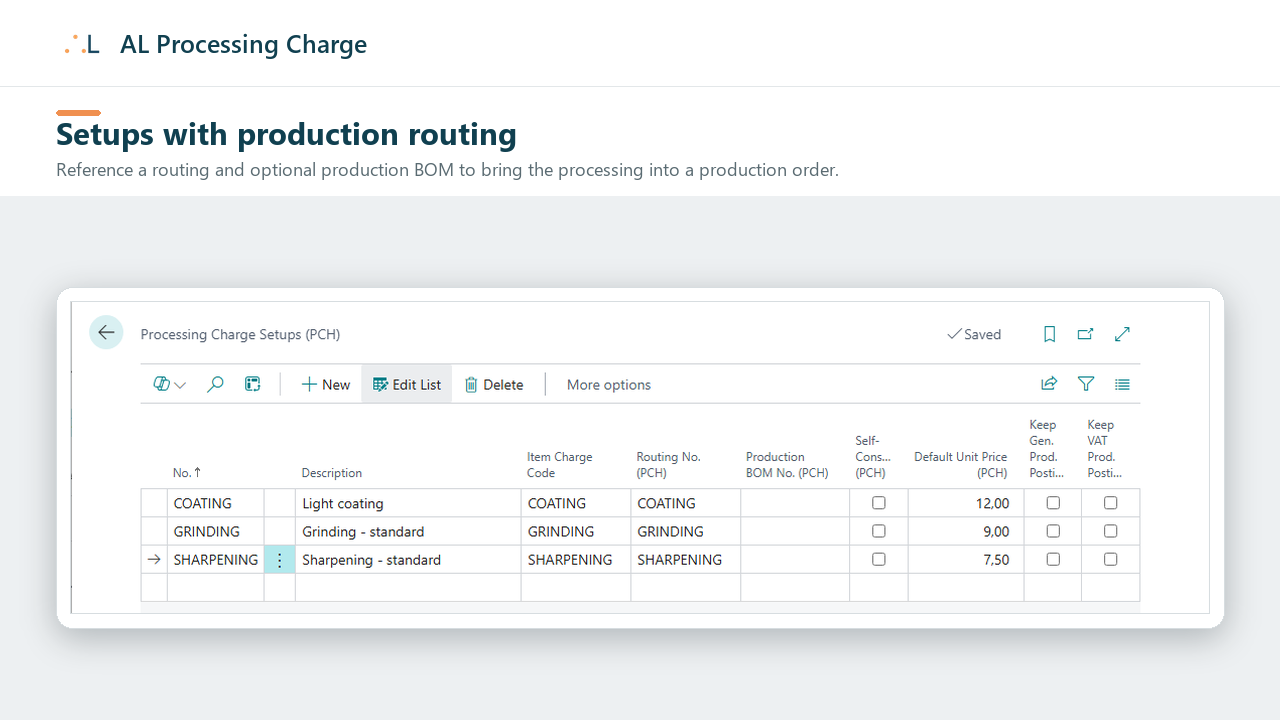Click the Routing No. (PCH) column header

[668, 465]
